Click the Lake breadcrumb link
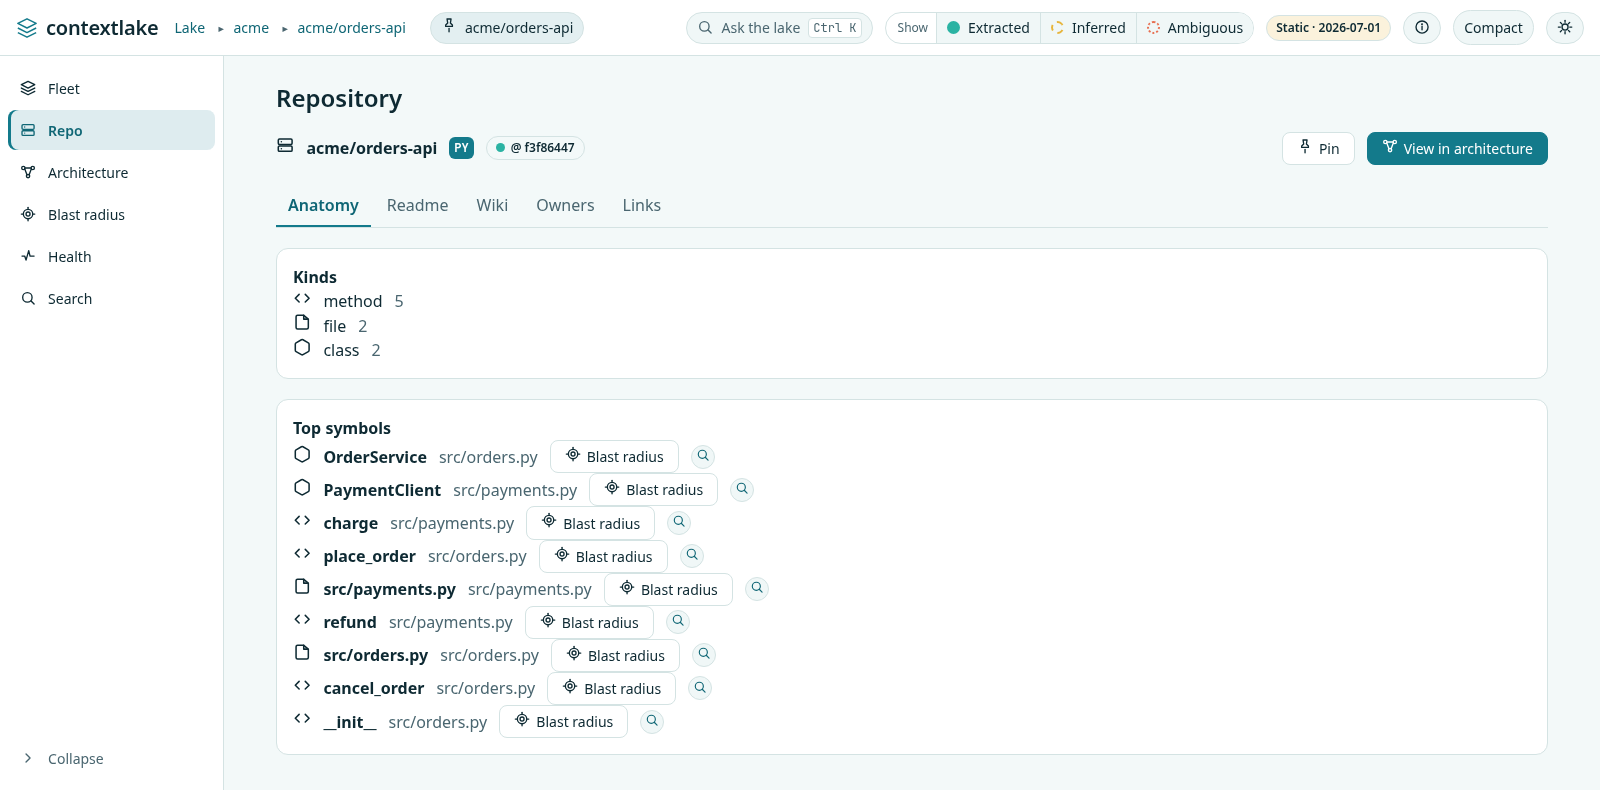Image resolution: width=1600 pixels, height=790 pixels. [x=189, y=28]
